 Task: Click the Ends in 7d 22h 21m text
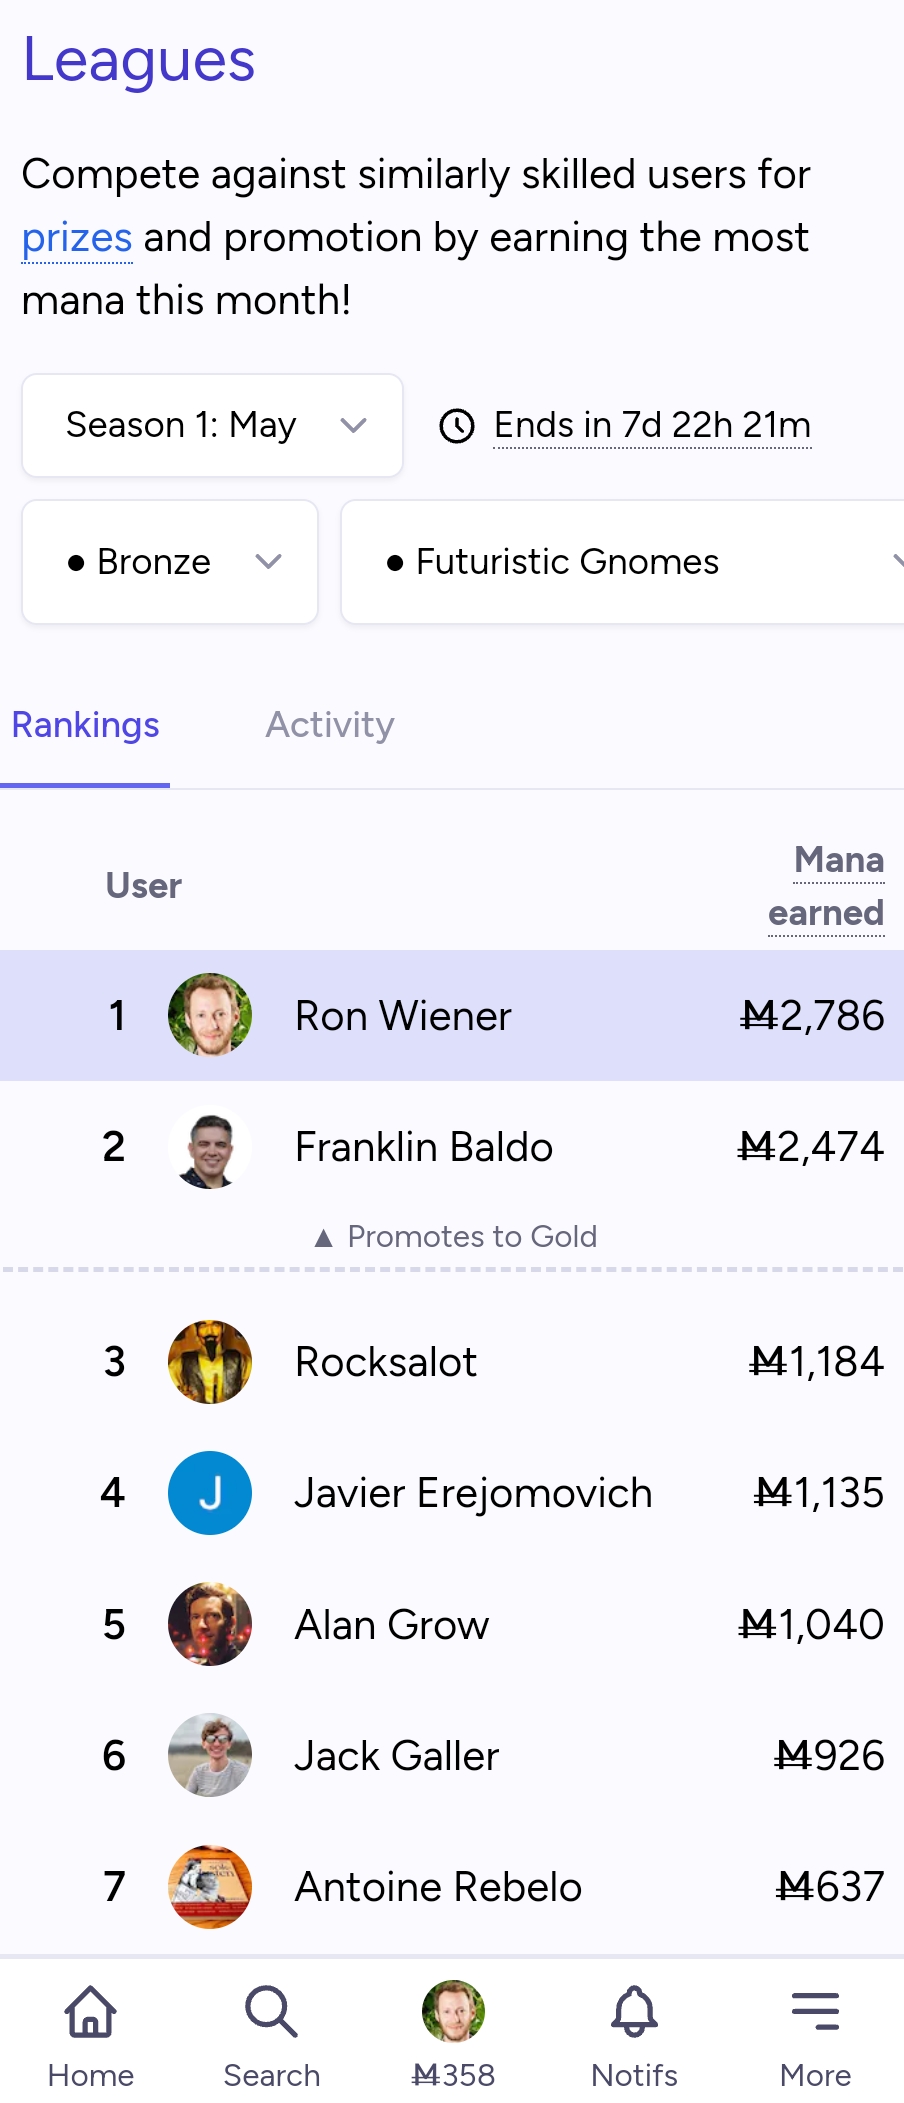pyautogui.click(x=652, y=425)
